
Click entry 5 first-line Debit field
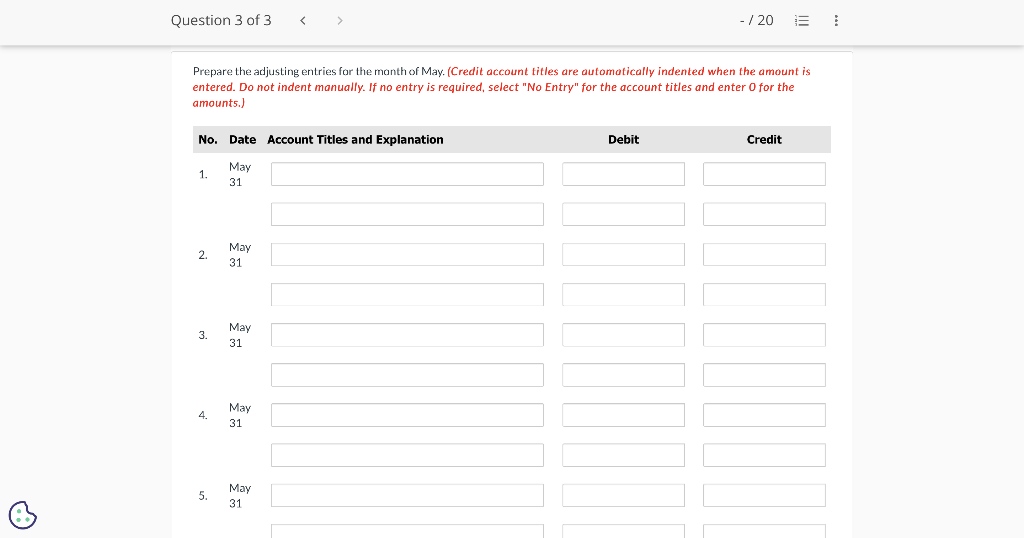pyautogui.click(x=624, y=496)
